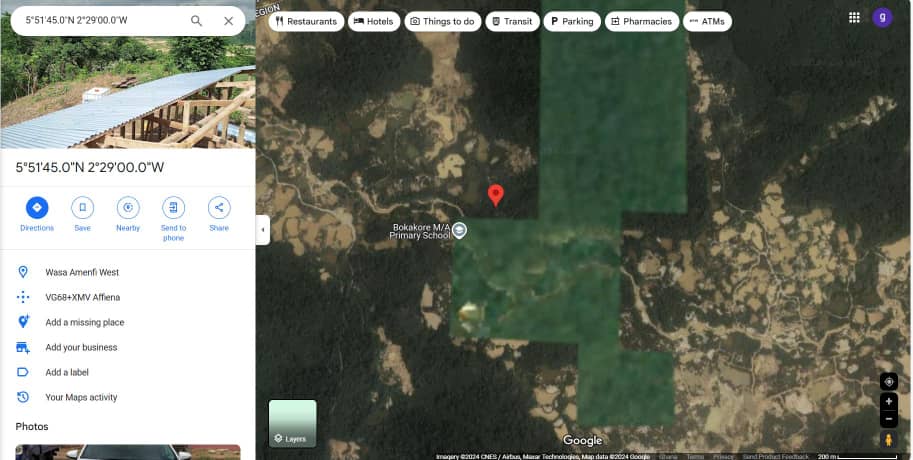Open Nearby search
The image size is (913, 460).
(128, 214)
